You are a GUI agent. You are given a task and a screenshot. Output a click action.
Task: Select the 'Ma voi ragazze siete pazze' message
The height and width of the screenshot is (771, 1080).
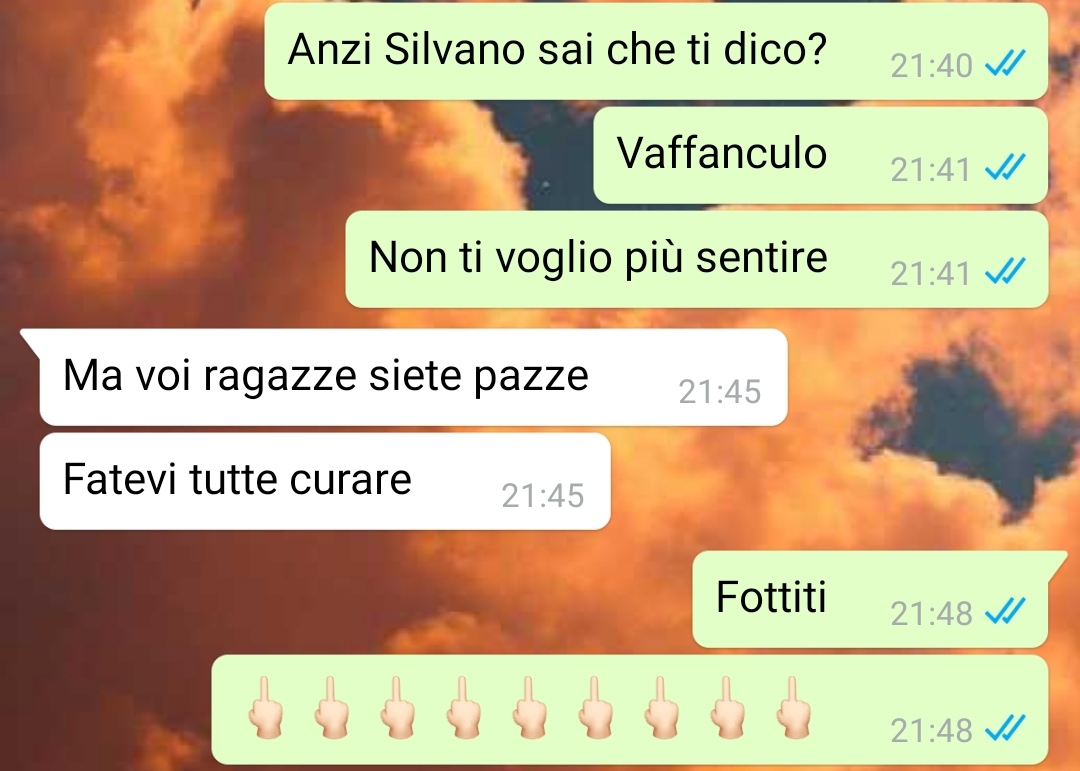pos(413,377)
